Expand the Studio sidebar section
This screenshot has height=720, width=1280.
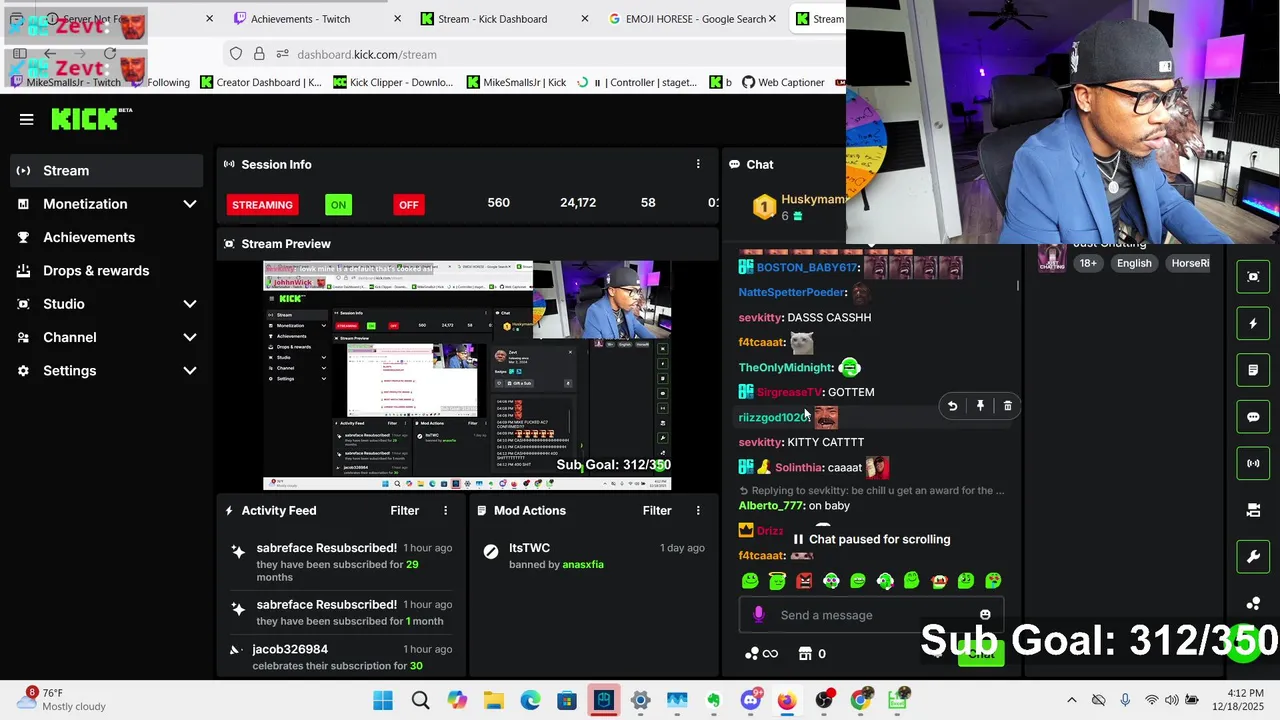pyautogui.click(x=108, y=304)
